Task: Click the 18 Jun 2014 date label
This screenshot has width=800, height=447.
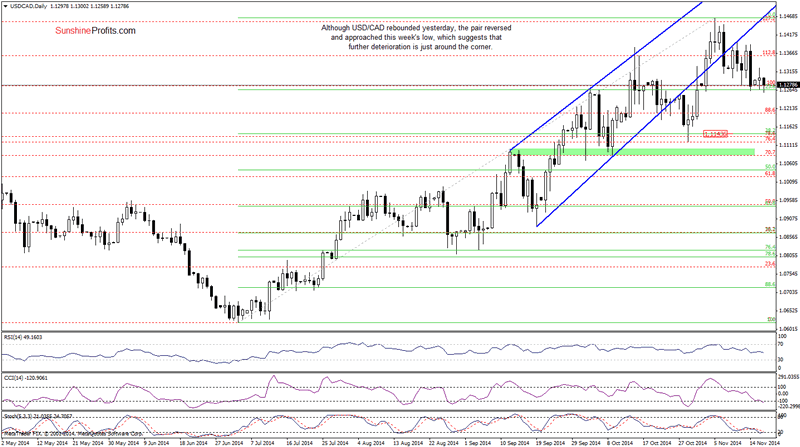Action: (193, 443)
